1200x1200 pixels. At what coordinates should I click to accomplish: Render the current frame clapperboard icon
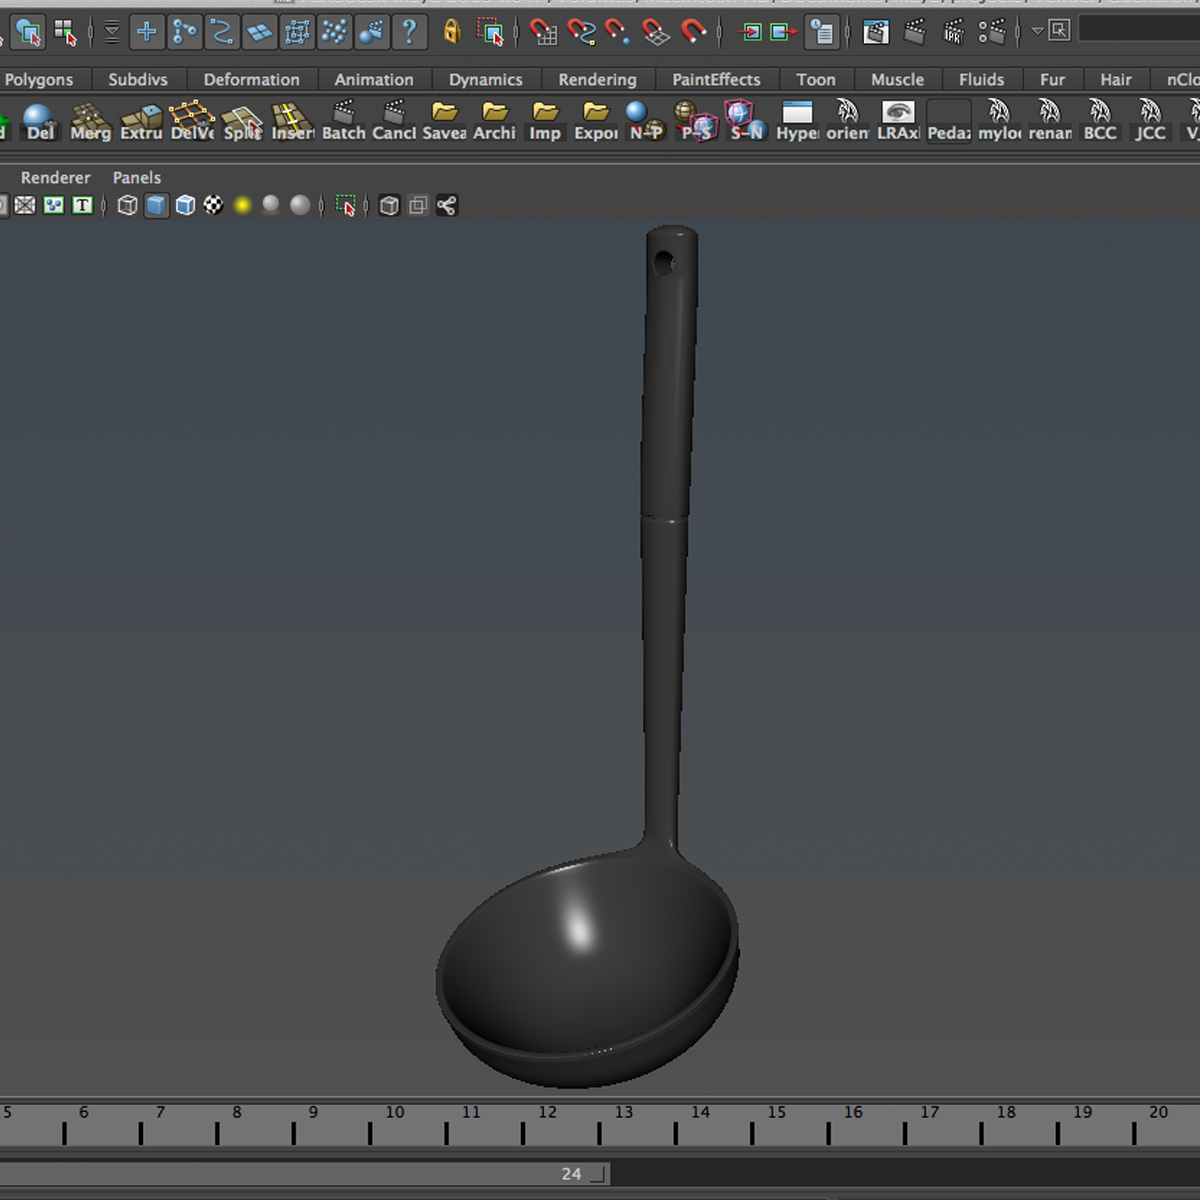915,32
